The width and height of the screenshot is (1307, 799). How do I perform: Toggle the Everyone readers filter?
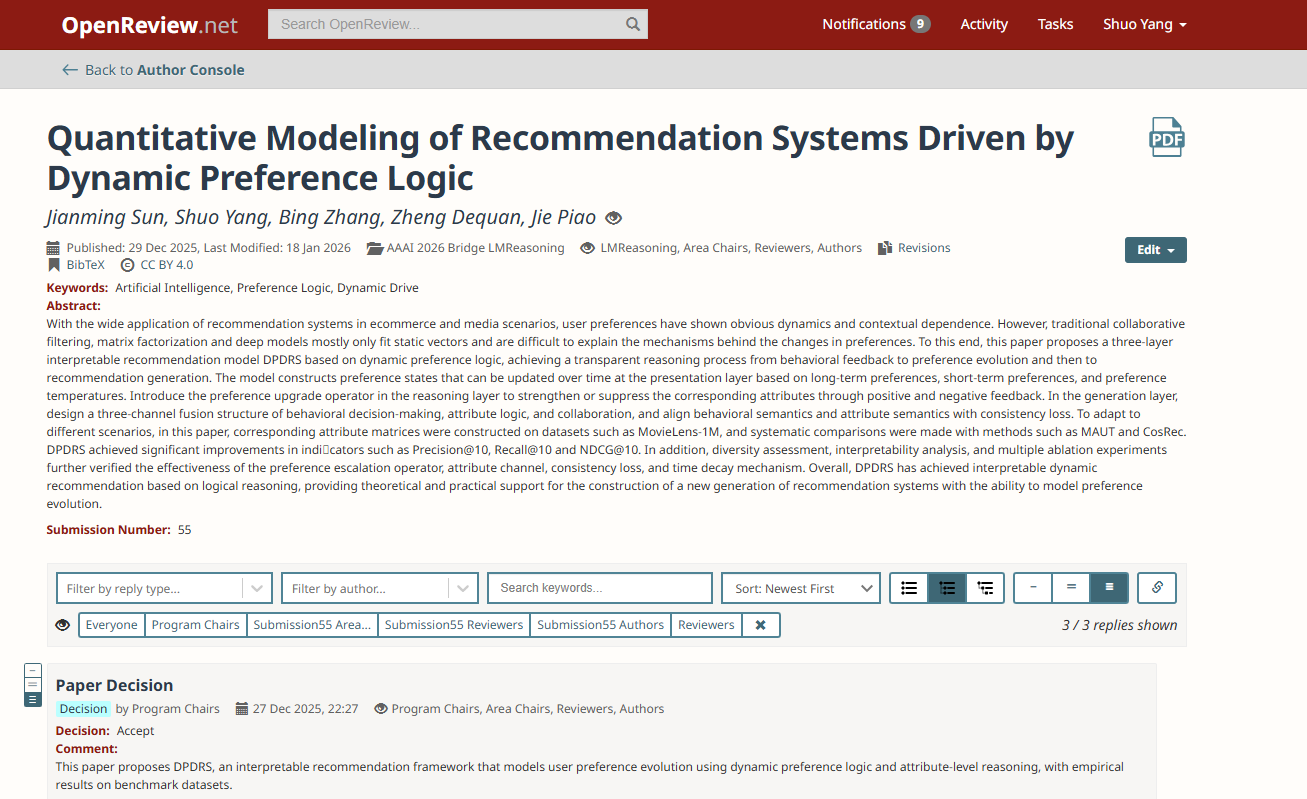[111, 625]
